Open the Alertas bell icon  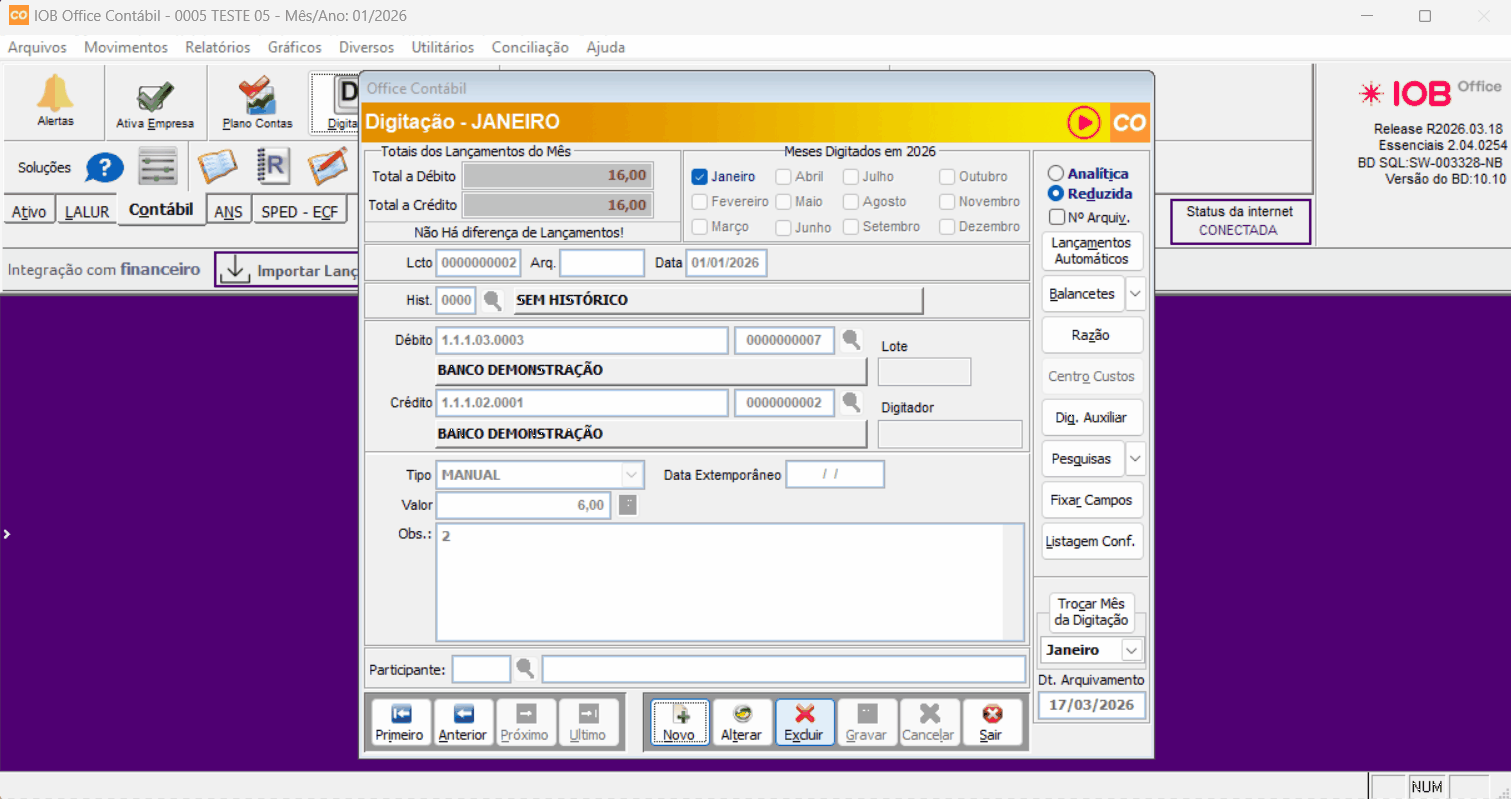coord(55,95)
